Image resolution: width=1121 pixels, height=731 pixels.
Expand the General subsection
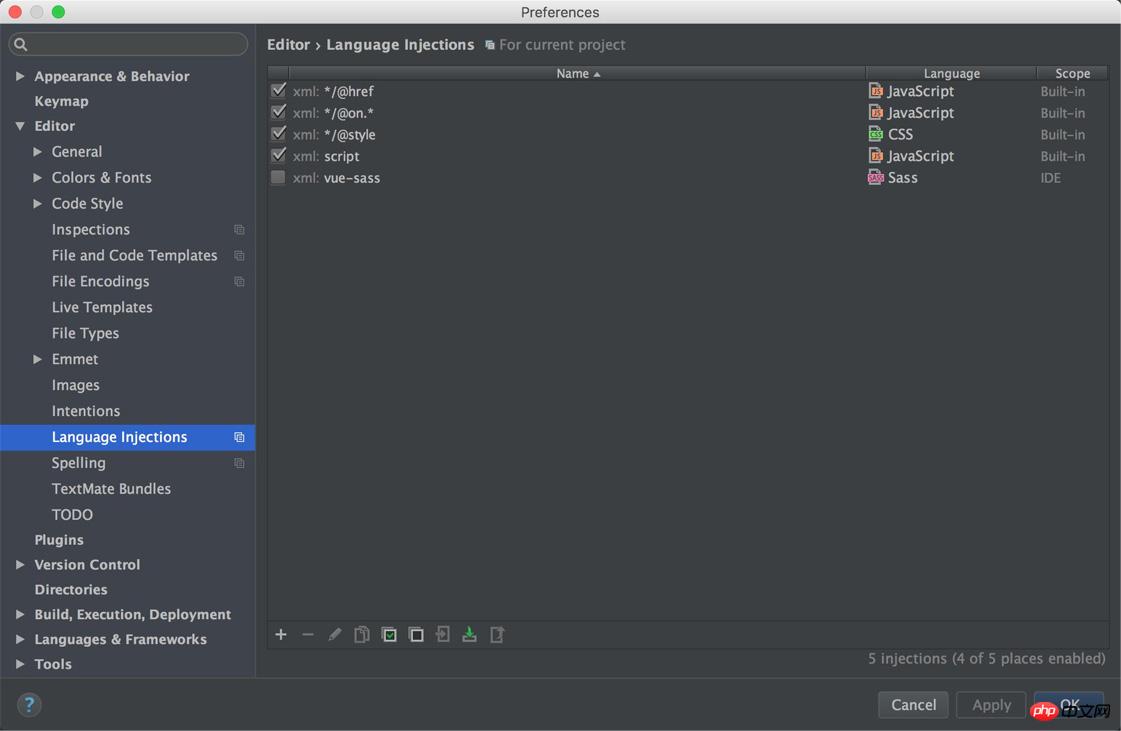37,152
